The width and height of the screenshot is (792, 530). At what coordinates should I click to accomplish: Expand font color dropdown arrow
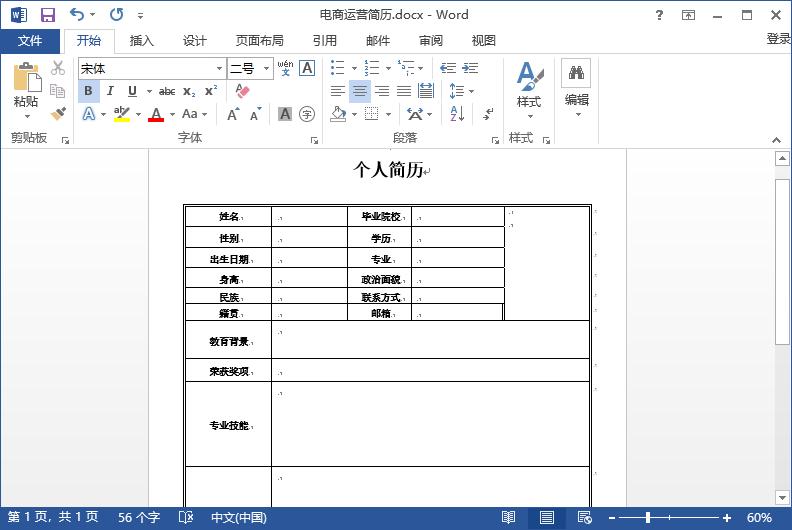(172, 115)
